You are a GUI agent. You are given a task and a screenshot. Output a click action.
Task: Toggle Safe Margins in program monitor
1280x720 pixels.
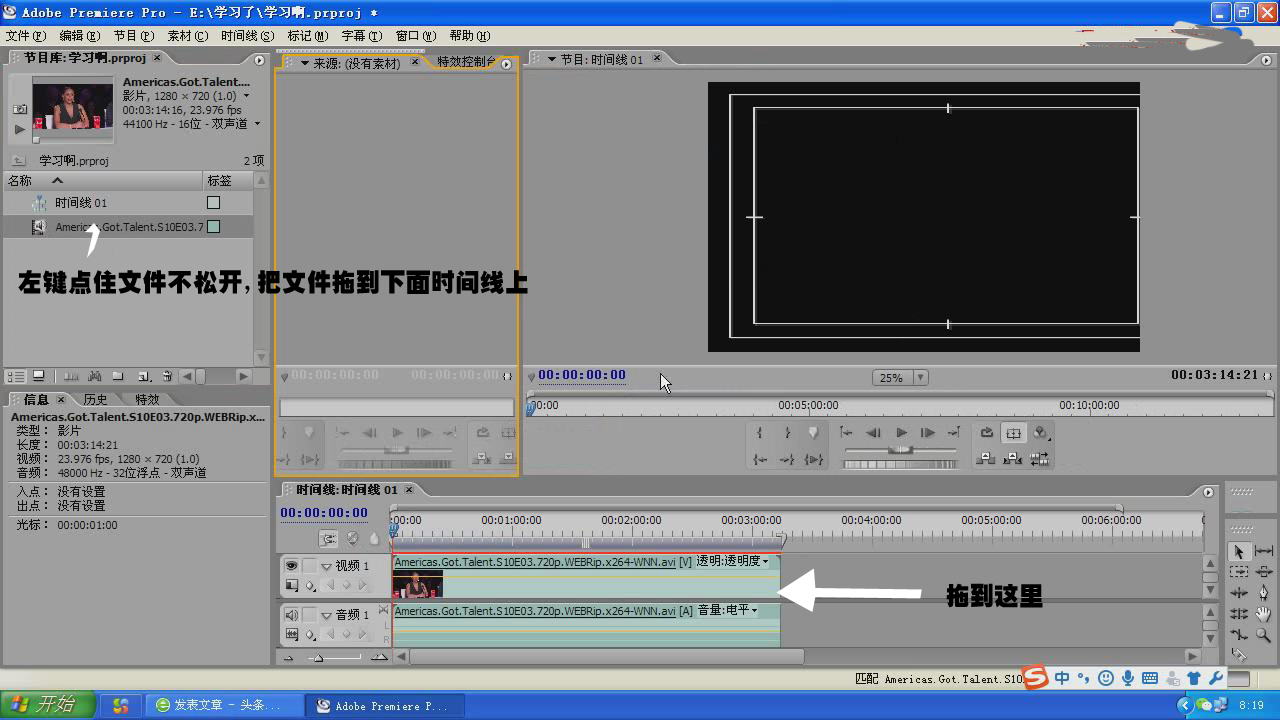click(1013, 432)
